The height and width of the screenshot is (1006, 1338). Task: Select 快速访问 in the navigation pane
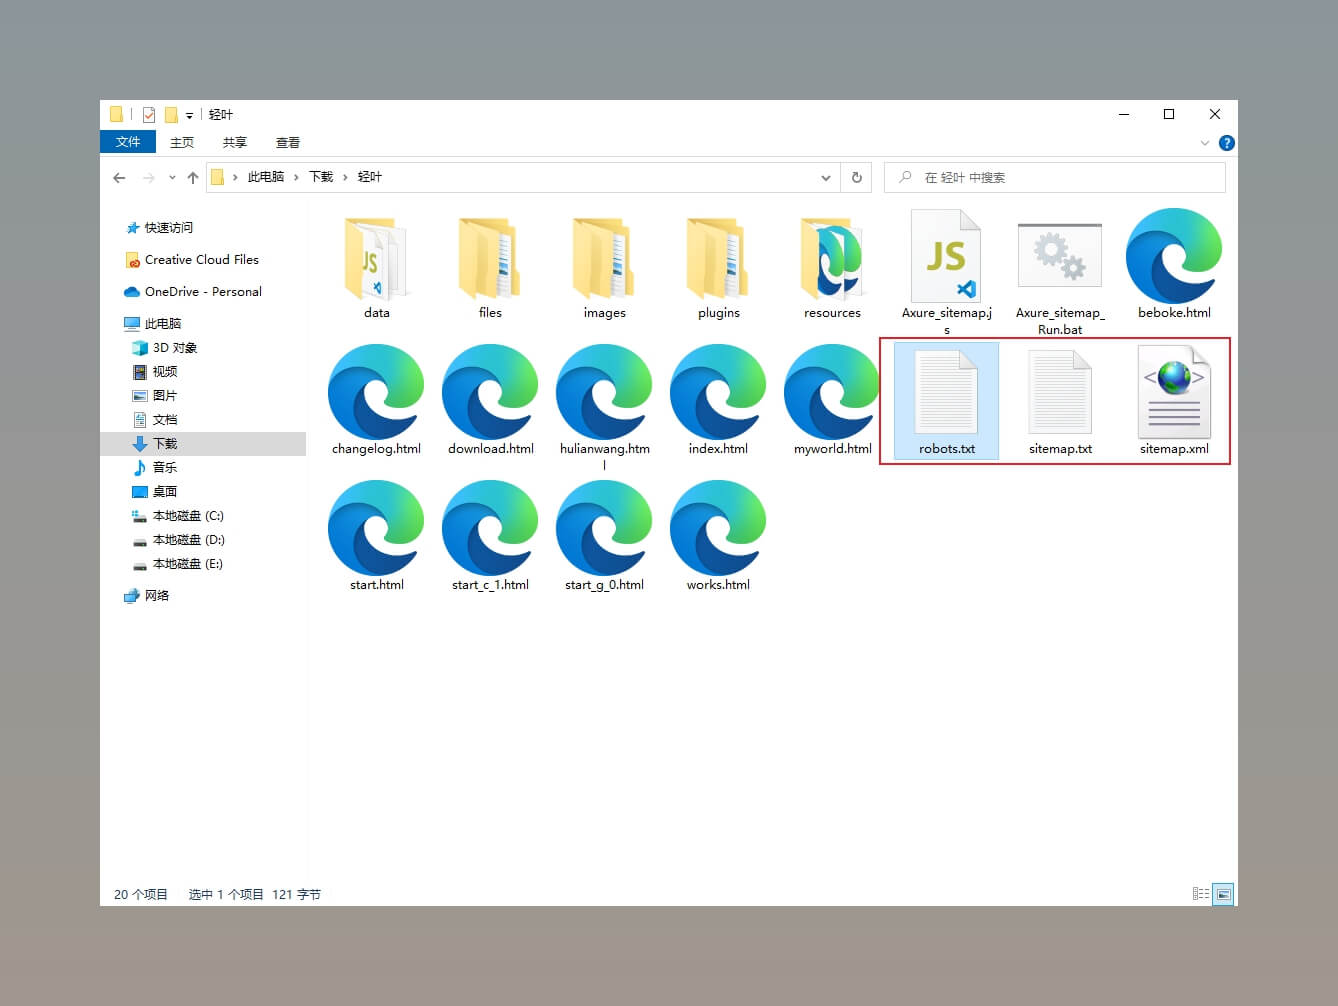coord(169,228)
